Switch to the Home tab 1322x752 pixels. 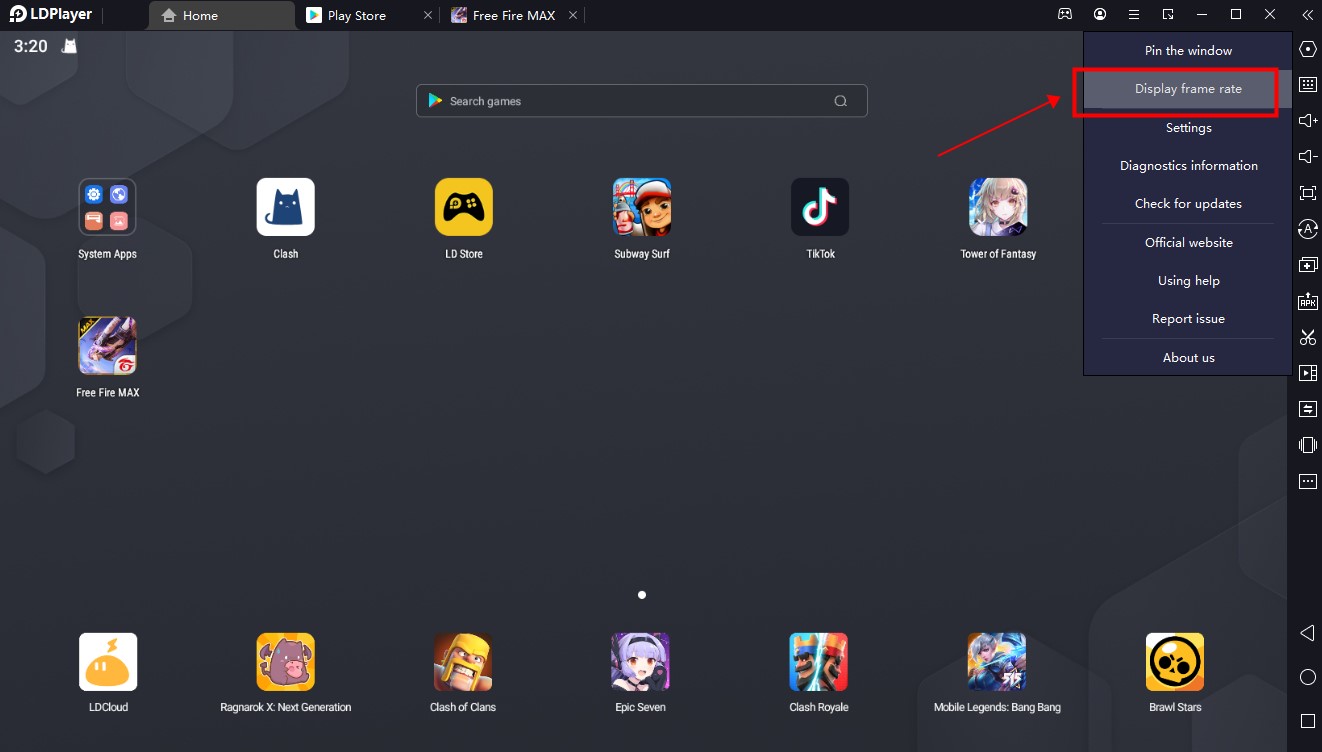[x=222, y=15]
